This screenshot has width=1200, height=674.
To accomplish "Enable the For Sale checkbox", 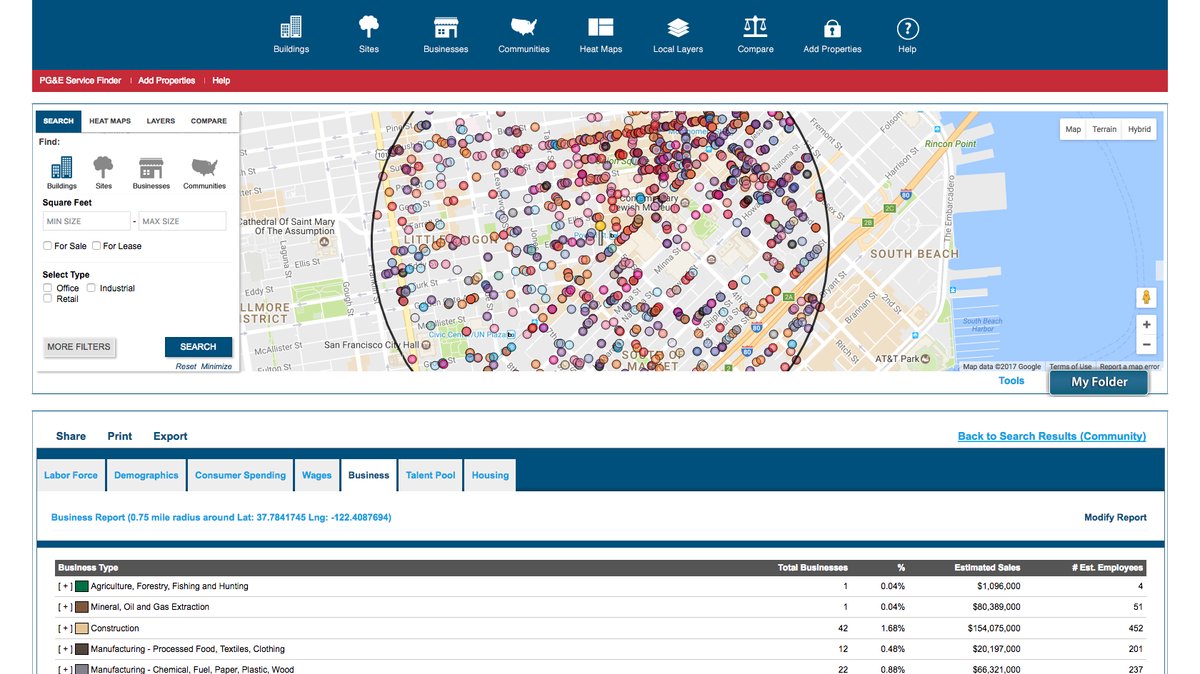I will tap(48, 246).
